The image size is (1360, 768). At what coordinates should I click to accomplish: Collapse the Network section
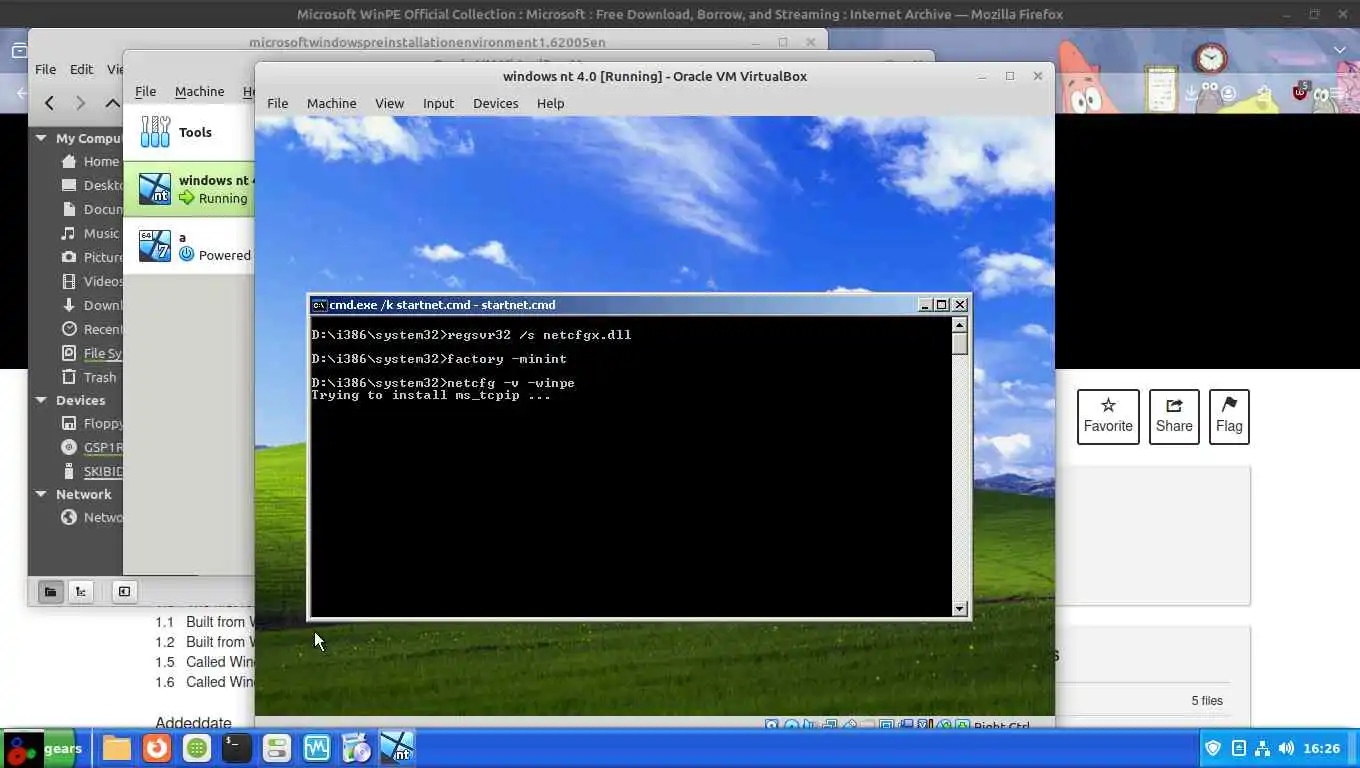click(x=41, y=494)
